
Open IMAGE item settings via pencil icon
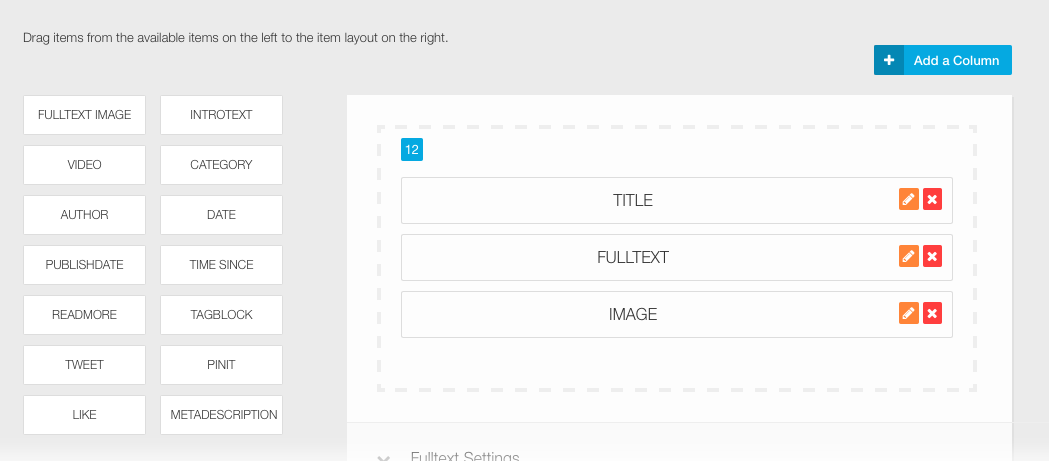coord(909,313)
